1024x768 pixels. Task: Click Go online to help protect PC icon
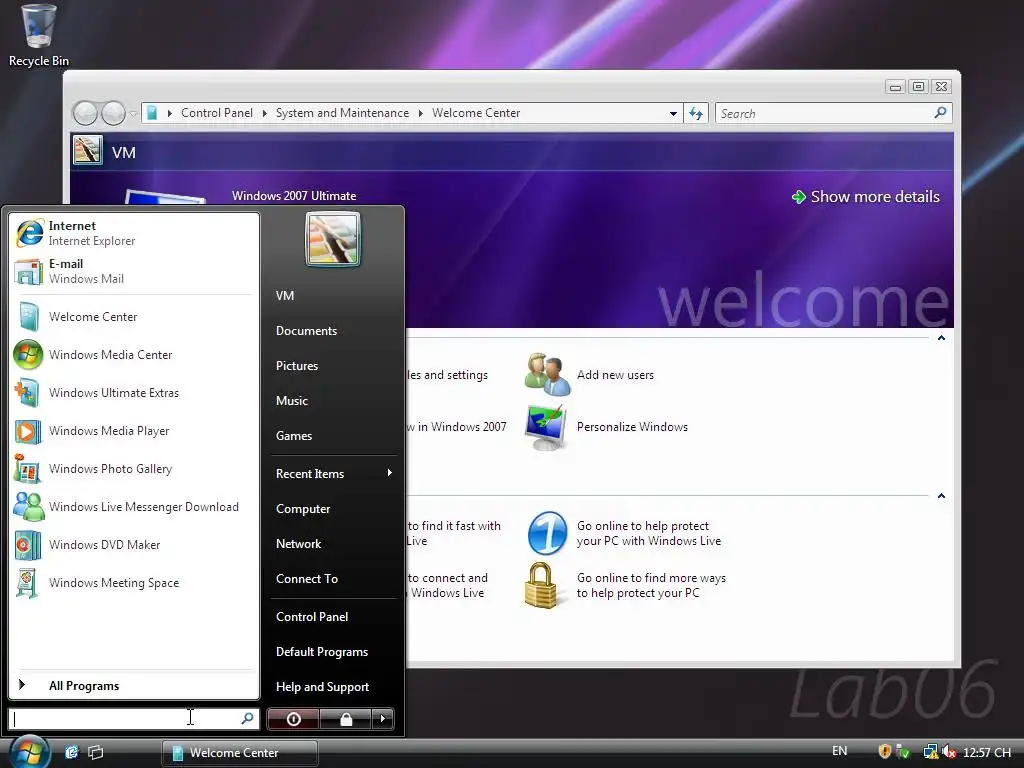[x=547, y=533]
